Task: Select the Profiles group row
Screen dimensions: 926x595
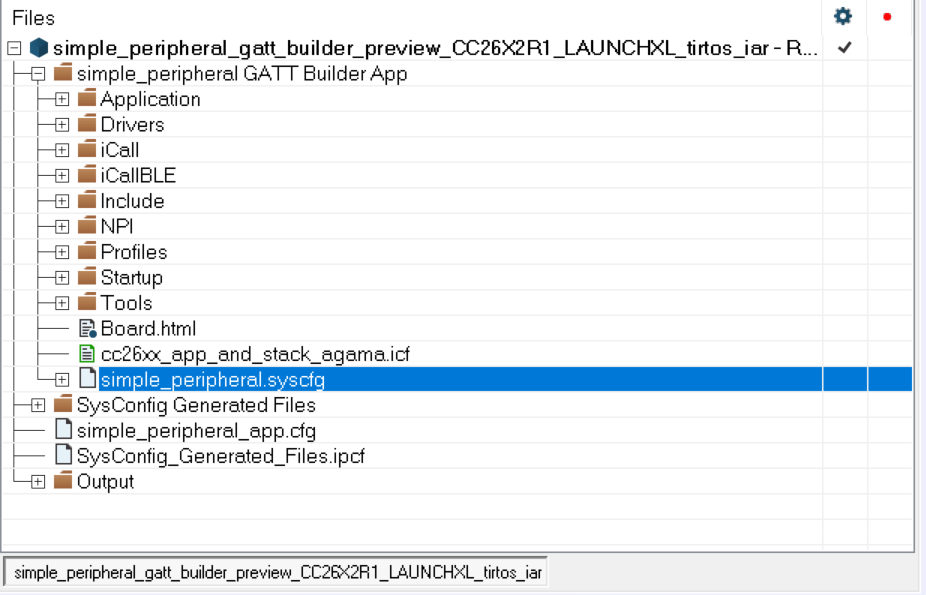Action: (133, 251)
